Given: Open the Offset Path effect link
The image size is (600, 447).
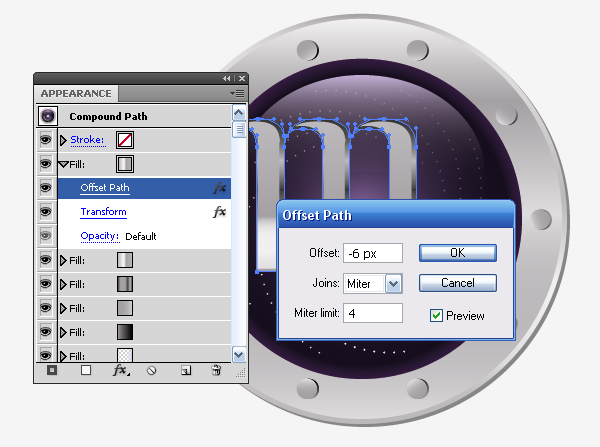Looking at the screenshot, I should tap(105, 188).
